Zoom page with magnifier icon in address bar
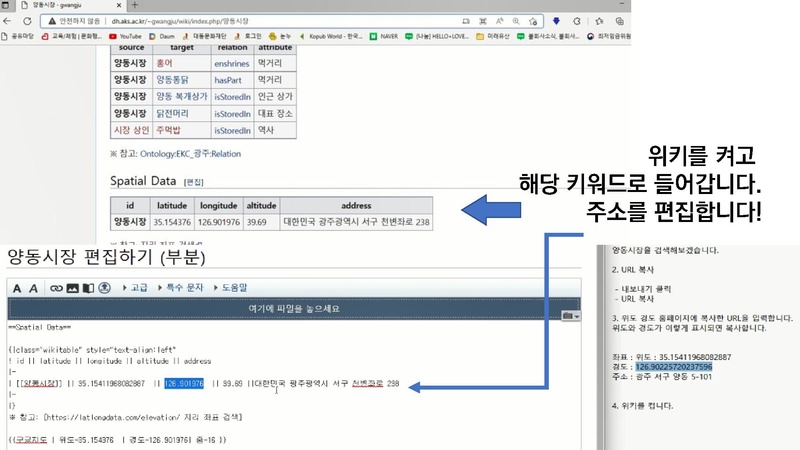 (x=516, y=21)
